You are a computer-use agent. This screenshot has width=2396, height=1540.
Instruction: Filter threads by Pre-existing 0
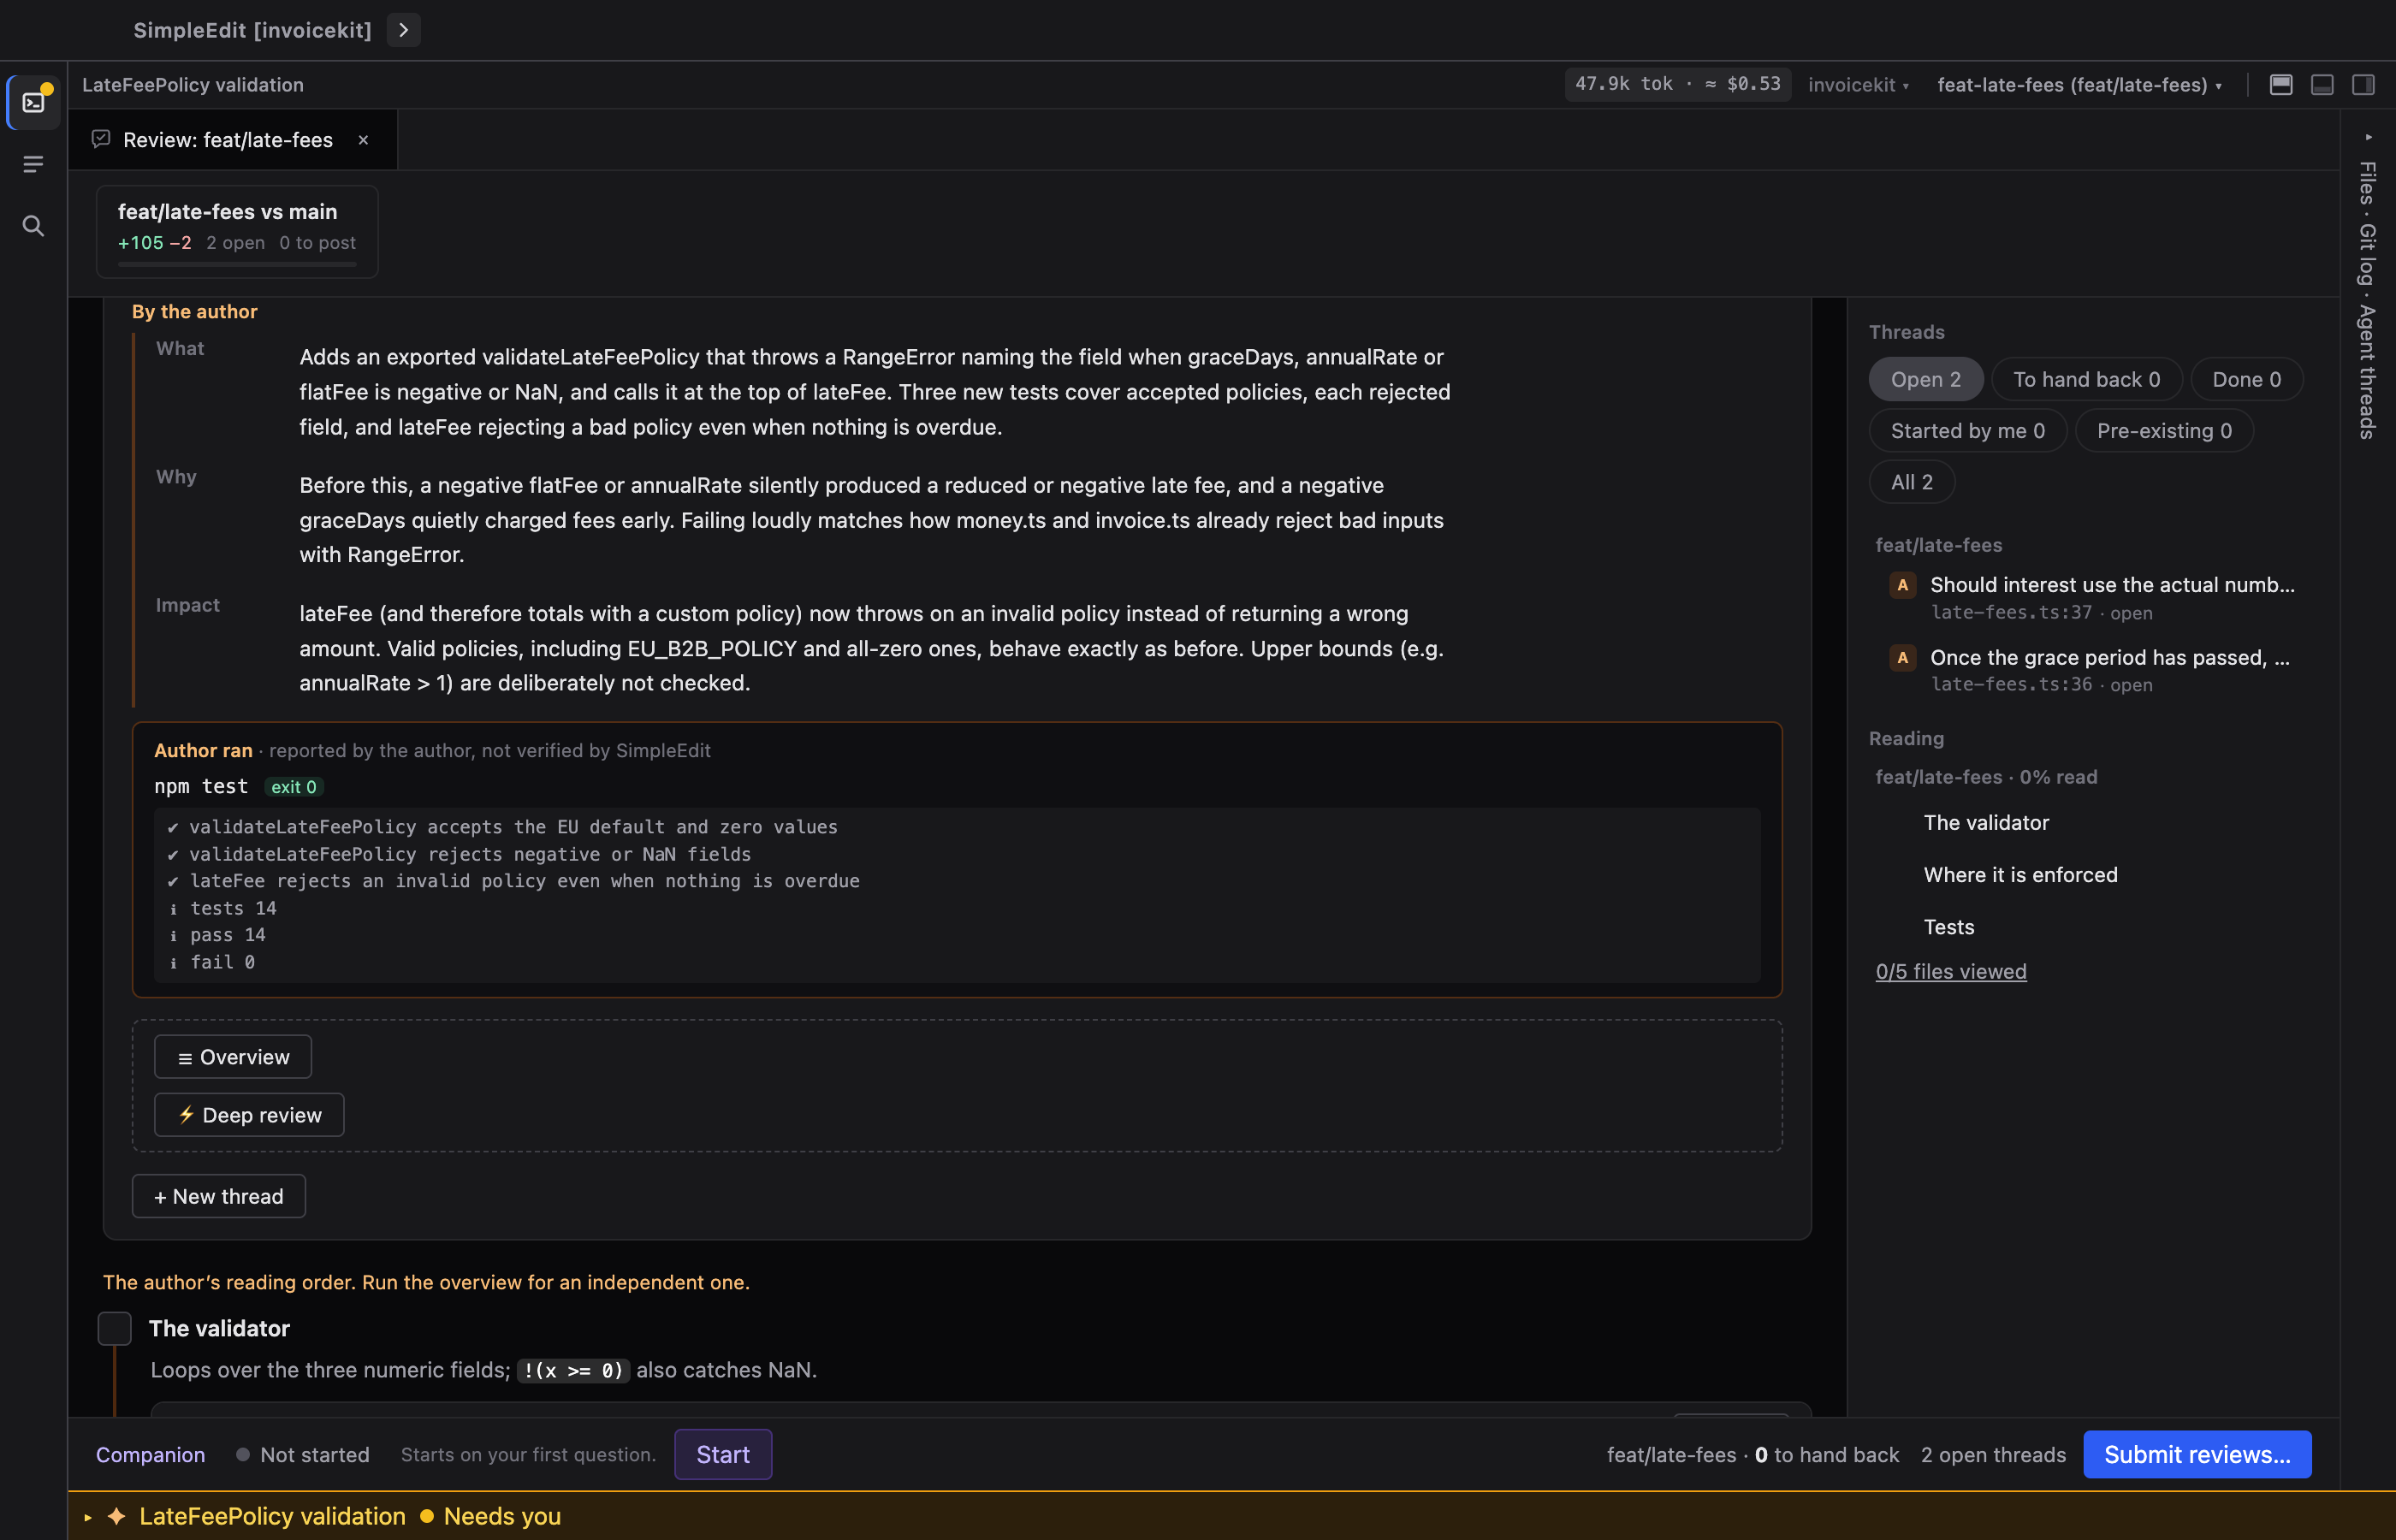2164,430
